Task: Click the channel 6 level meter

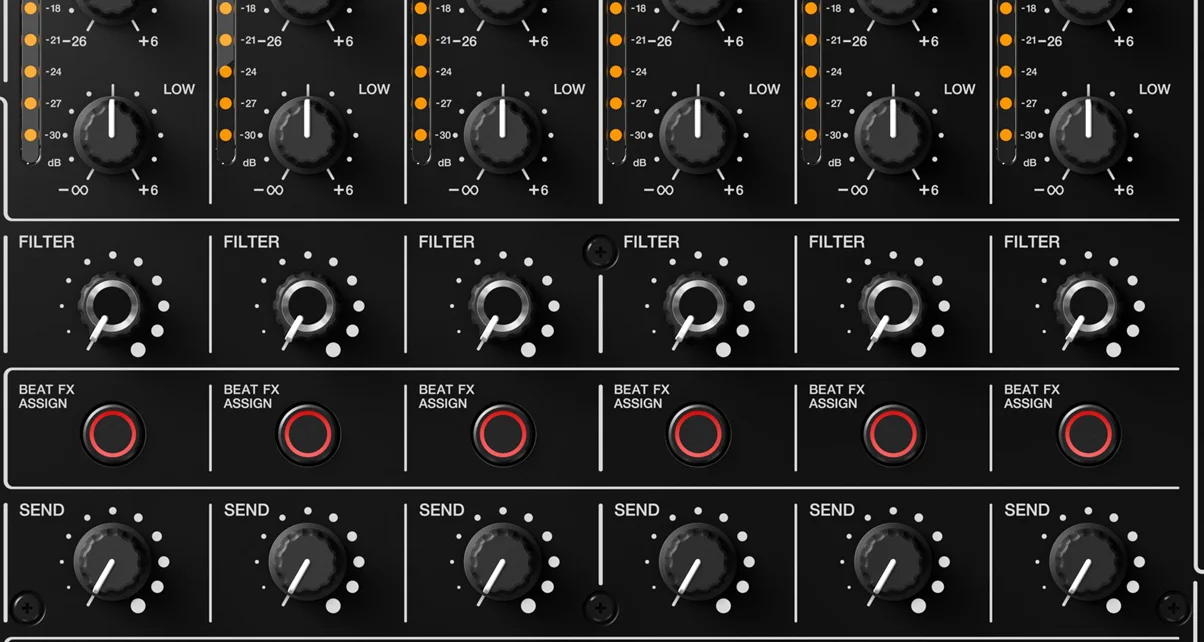Action: [1005, 80]
